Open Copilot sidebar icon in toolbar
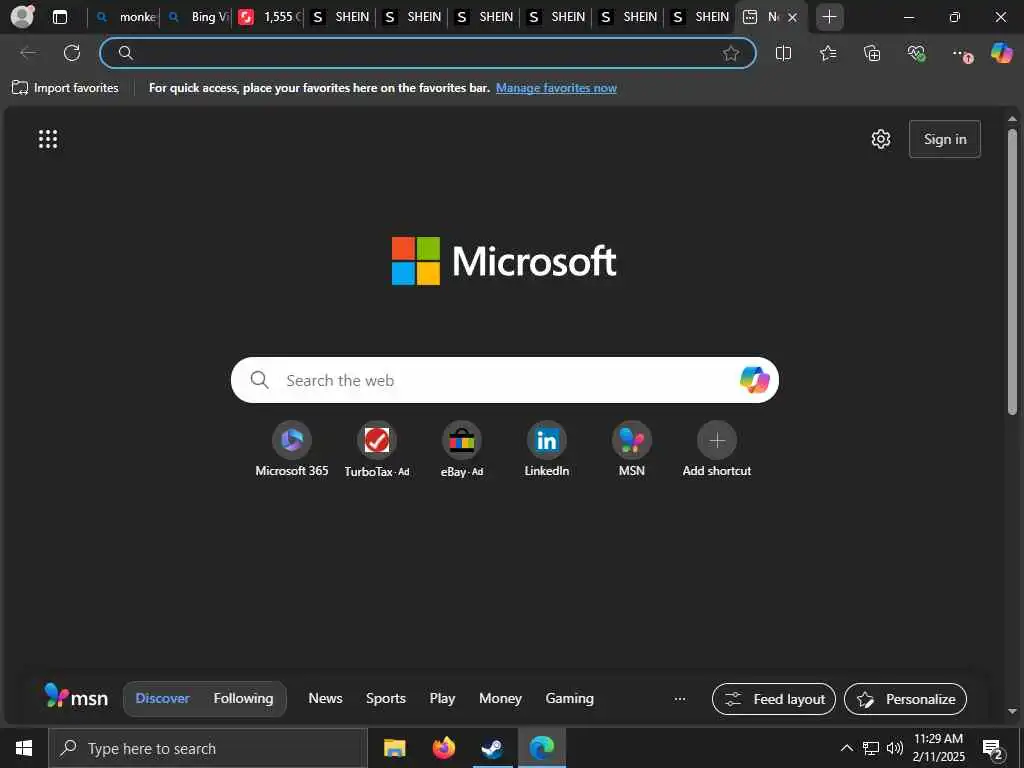 click(x=1001, y=52)
